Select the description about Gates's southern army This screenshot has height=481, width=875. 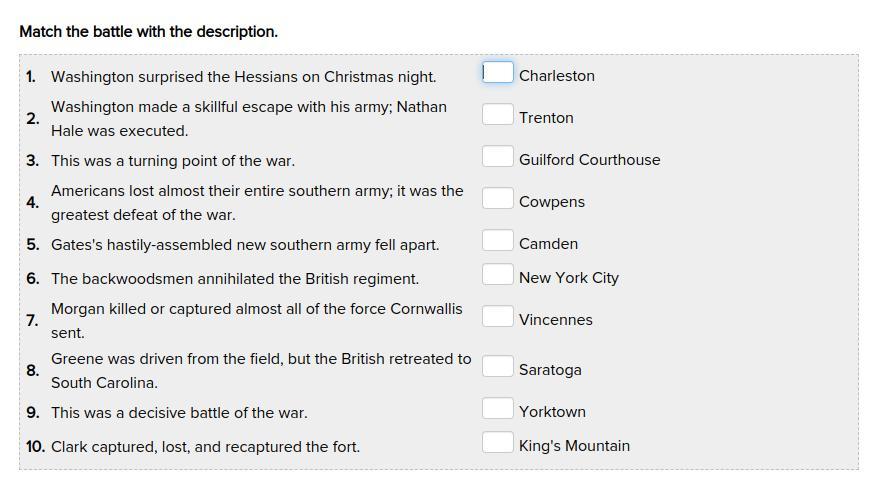[245, 245]
